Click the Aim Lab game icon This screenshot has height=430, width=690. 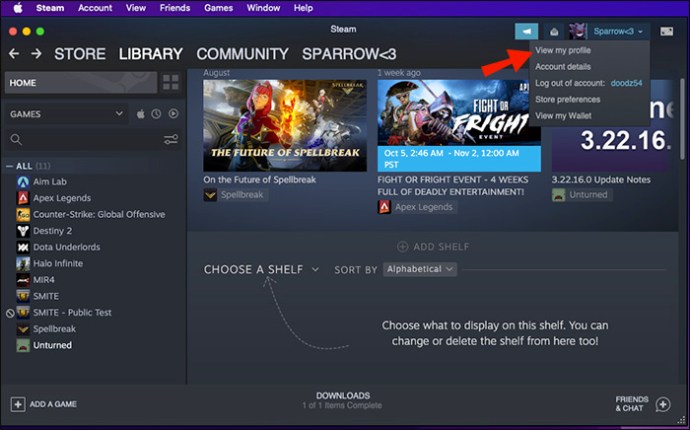click(23, 182)
